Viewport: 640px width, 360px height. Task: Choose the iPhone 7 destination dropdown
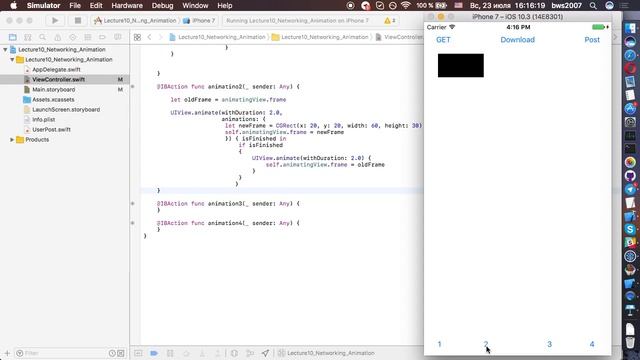(199, 20)
